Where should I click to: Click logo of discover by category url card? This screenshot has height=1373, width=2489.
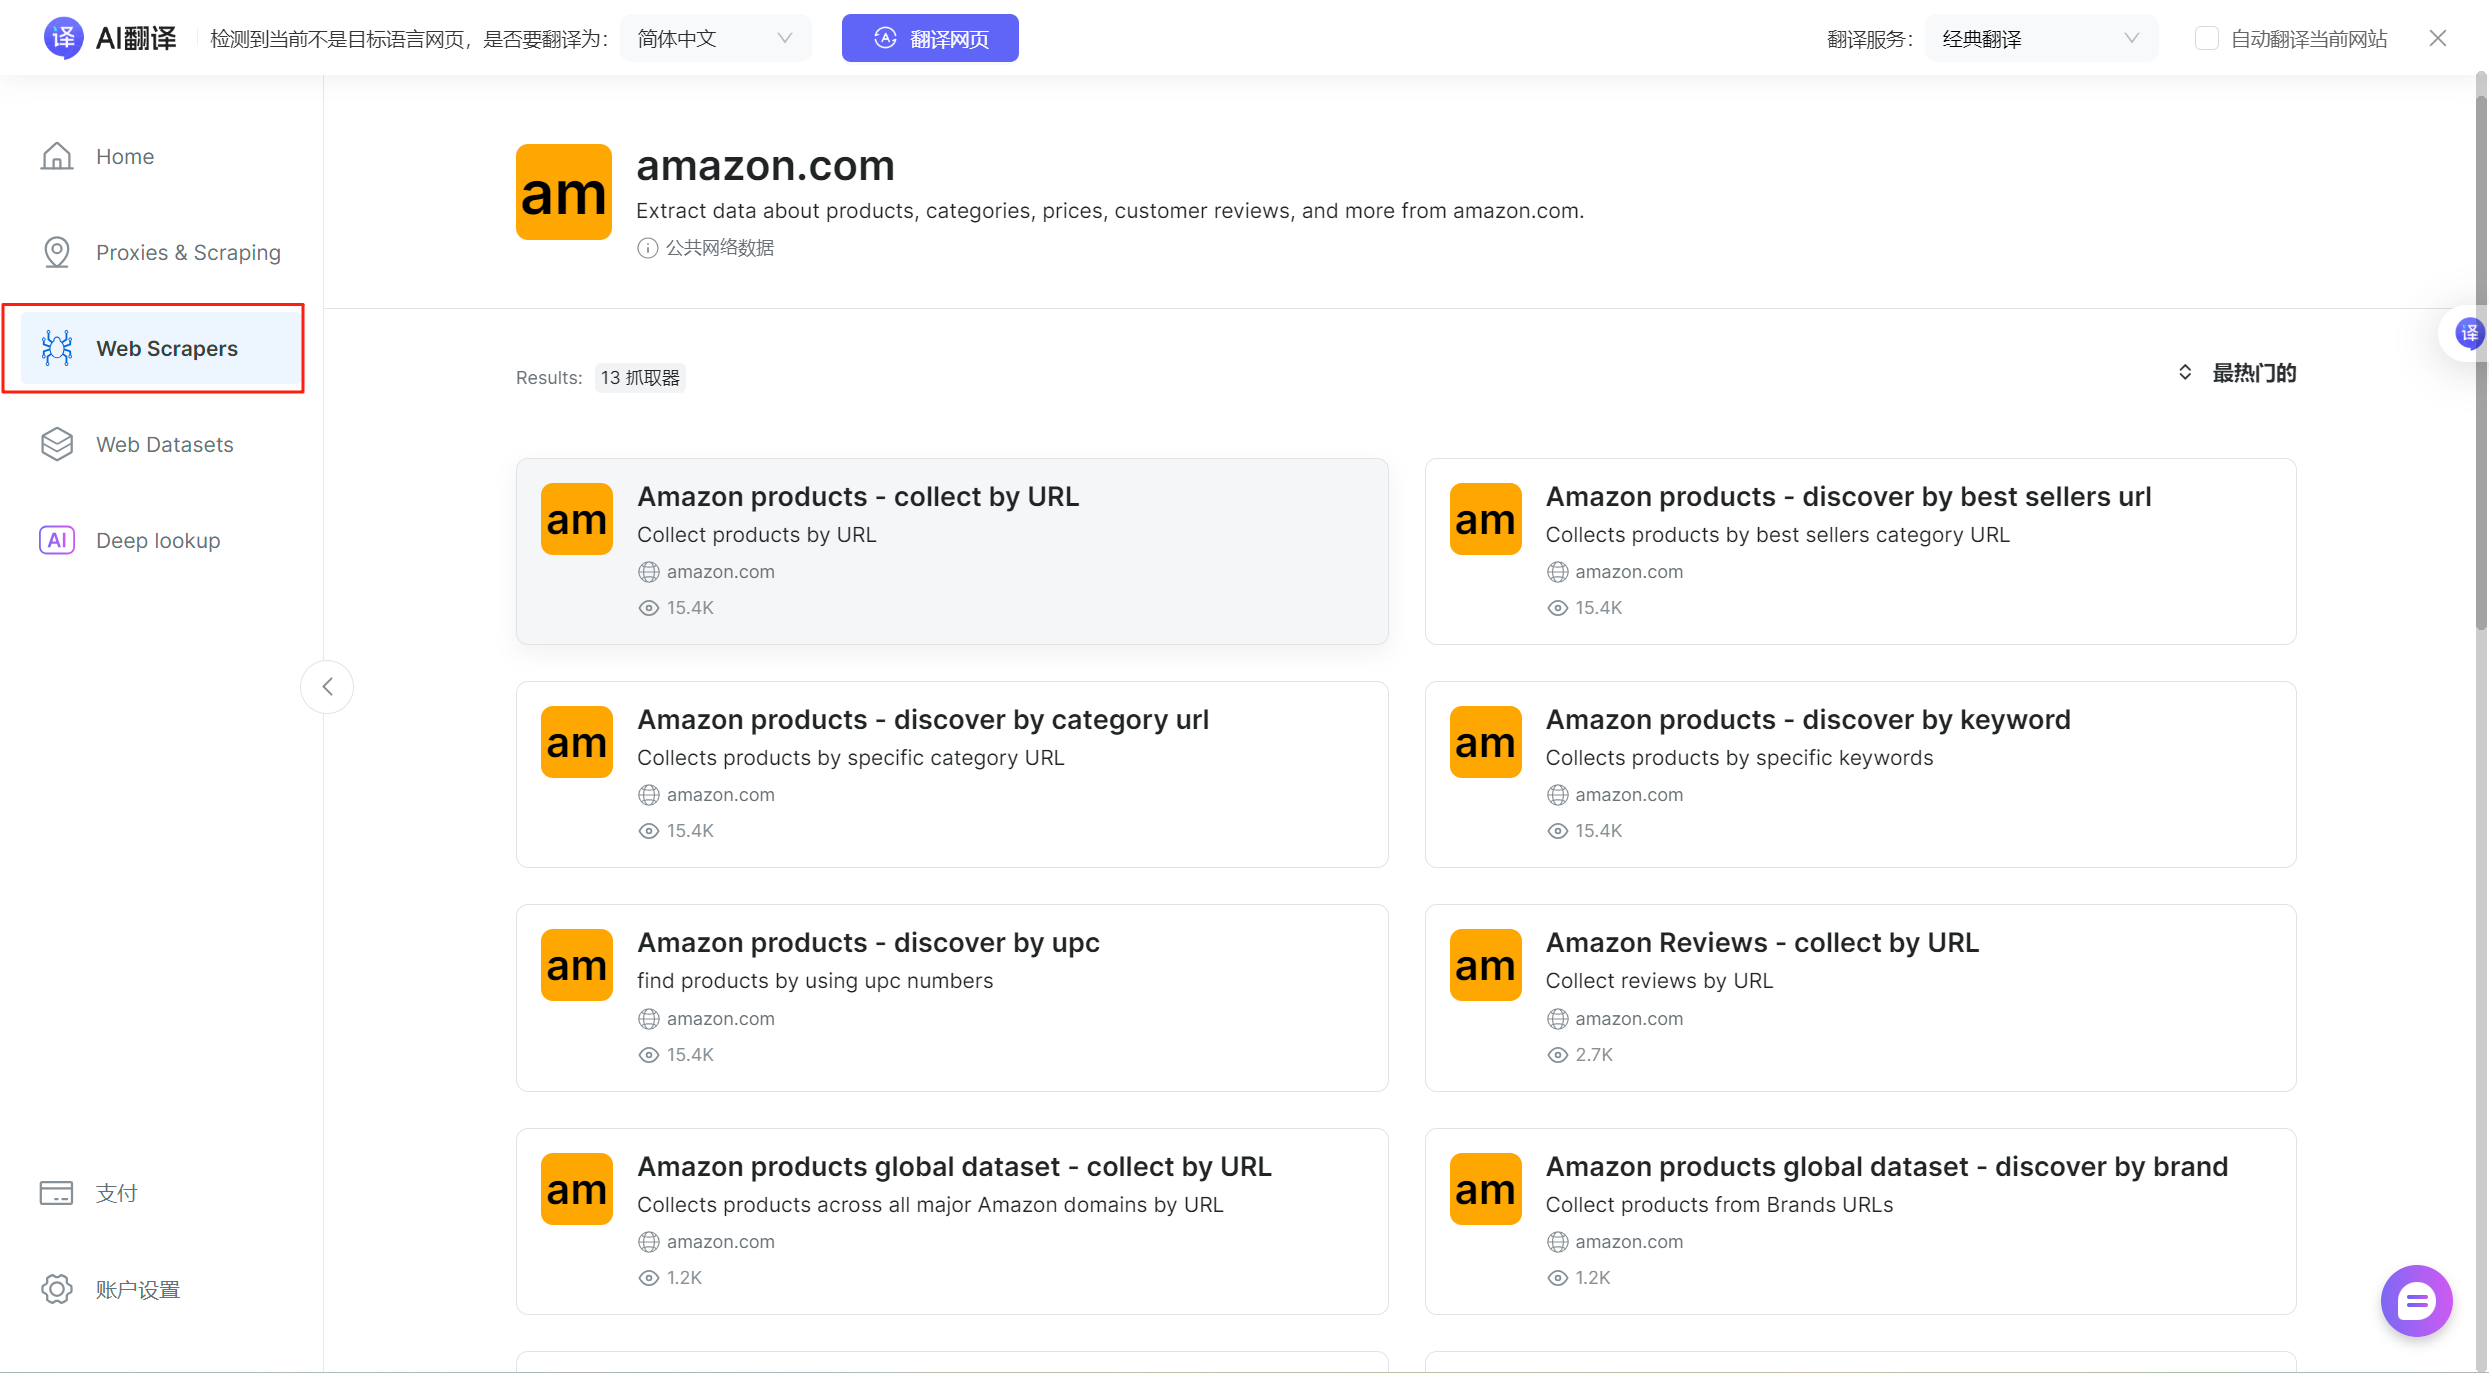[577, 742]
